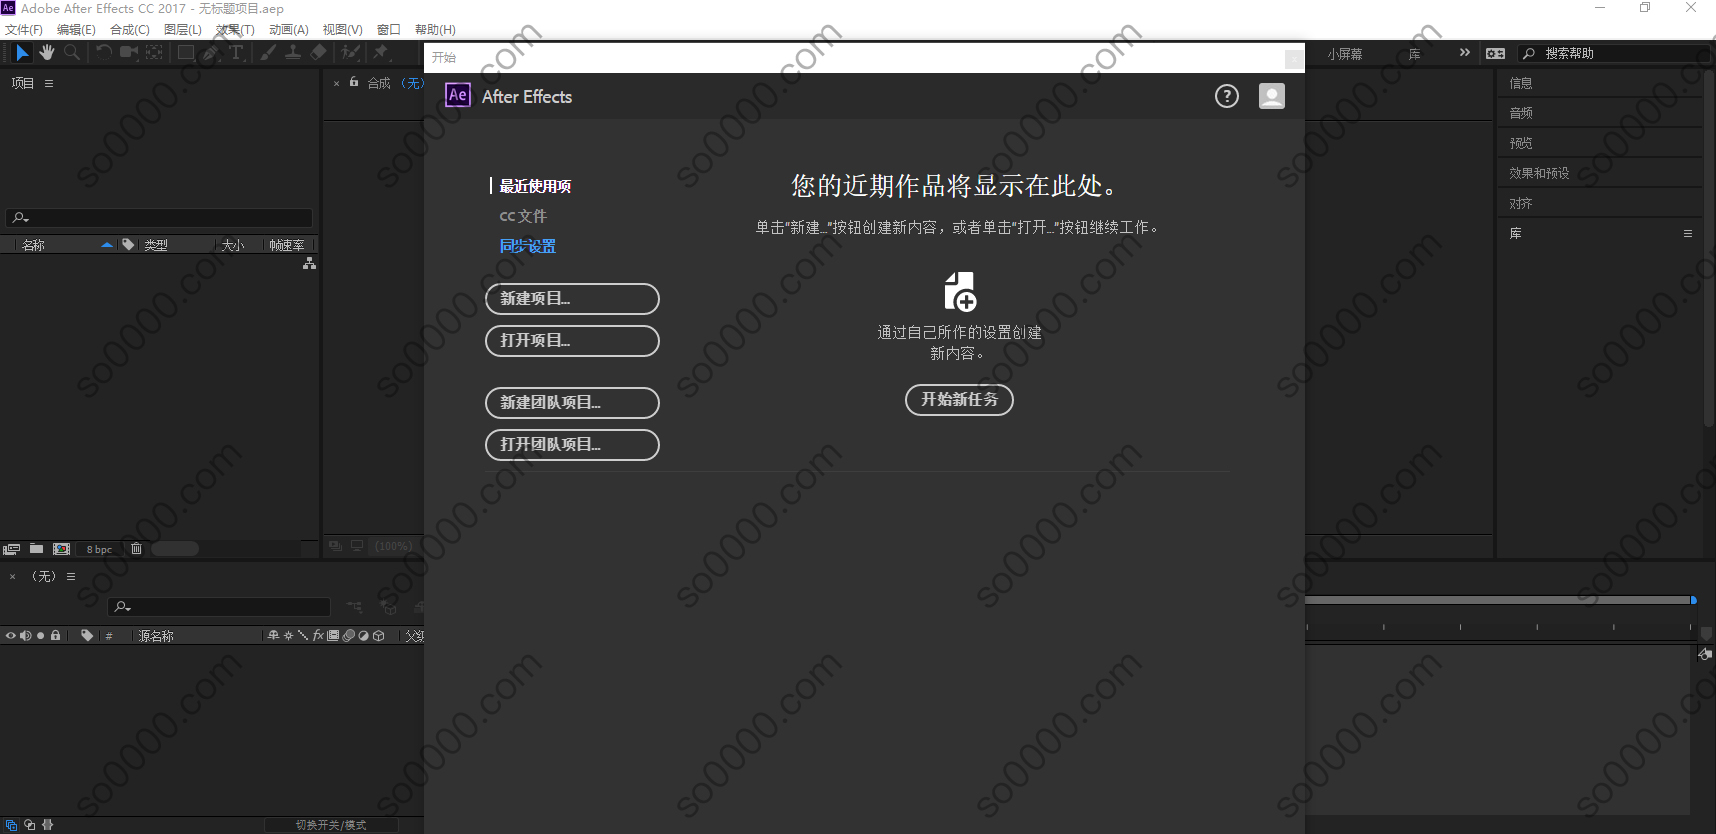Image resolution: width=1716 pixels, height=834 pixels.
Task: Click the Project panel thumbnail size slider
Action: tap(175, 549)
